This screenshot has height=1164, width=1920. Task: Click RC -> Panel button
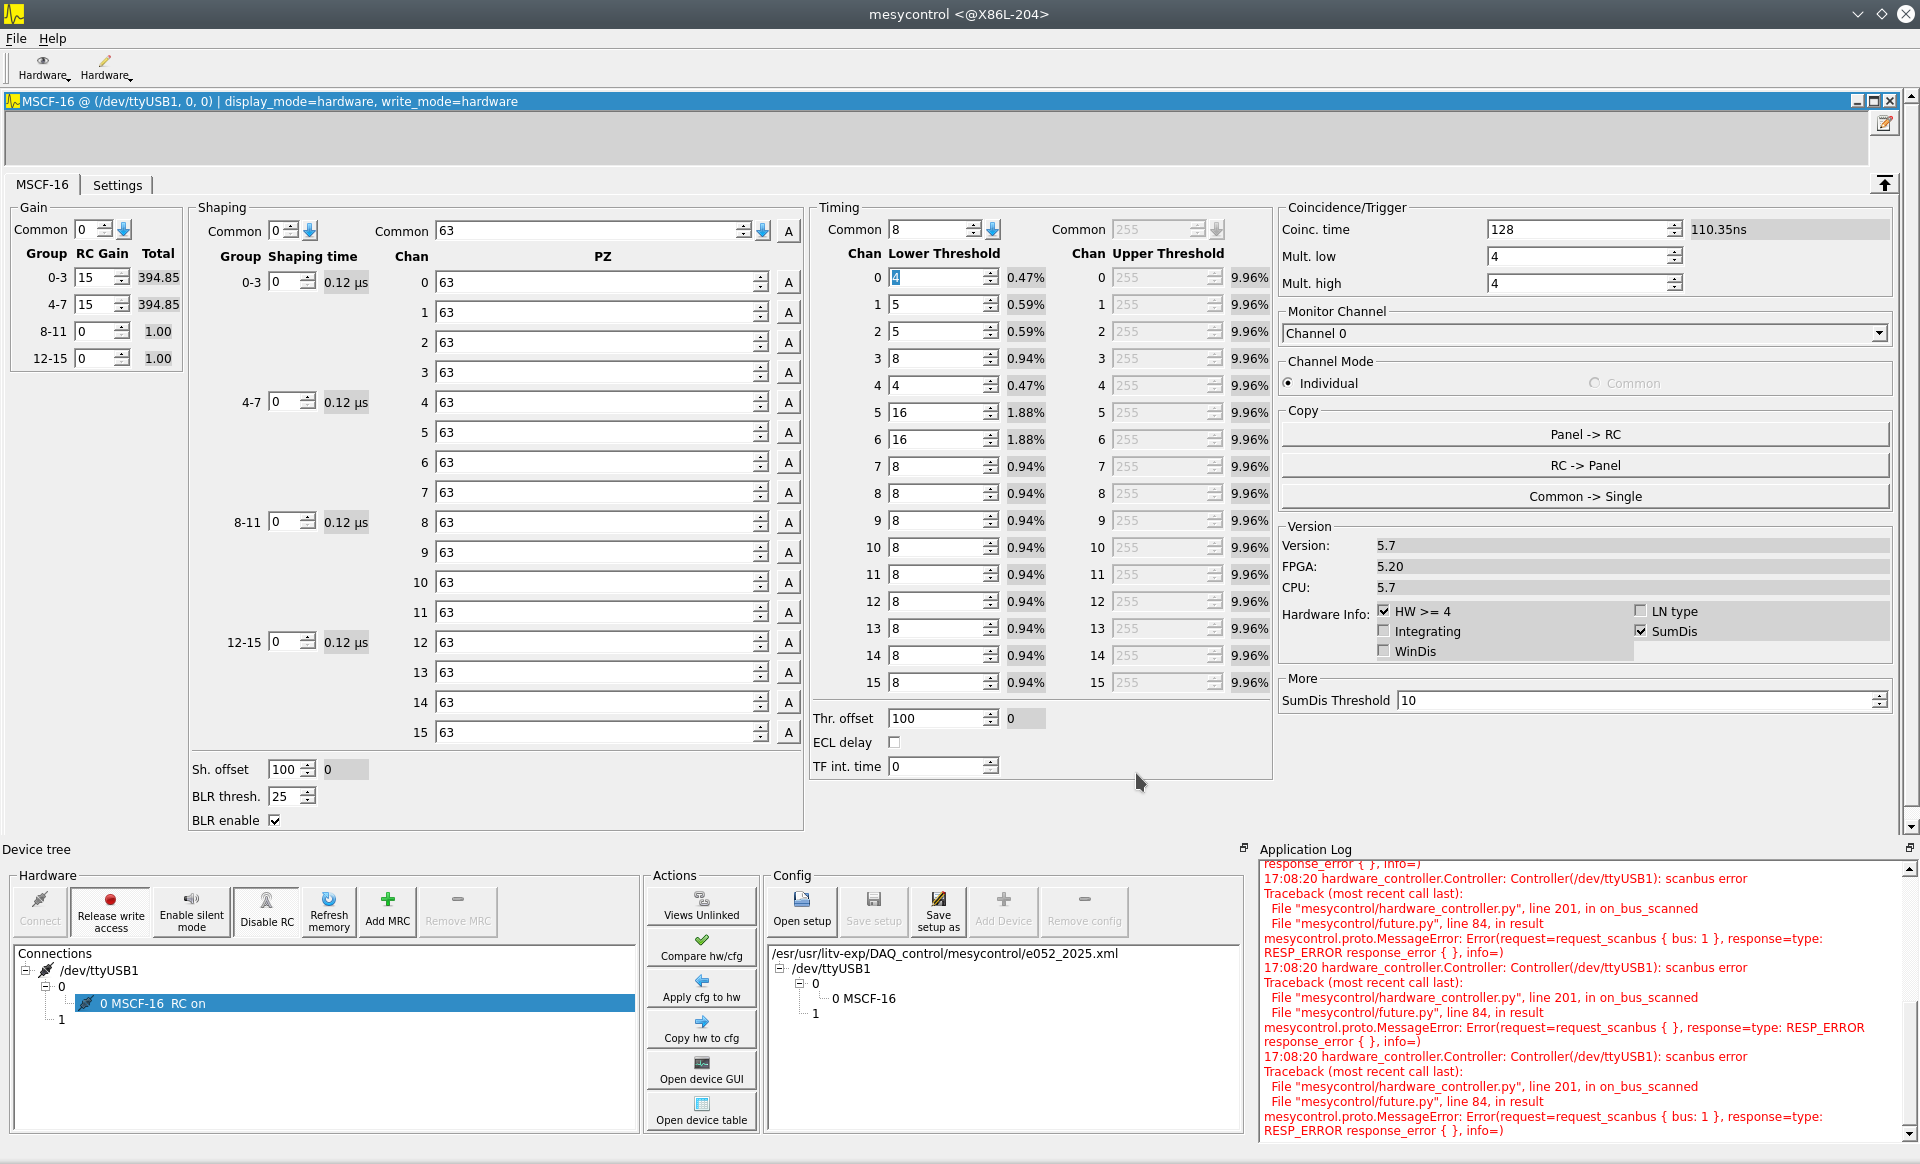(x=1585, y=465)
